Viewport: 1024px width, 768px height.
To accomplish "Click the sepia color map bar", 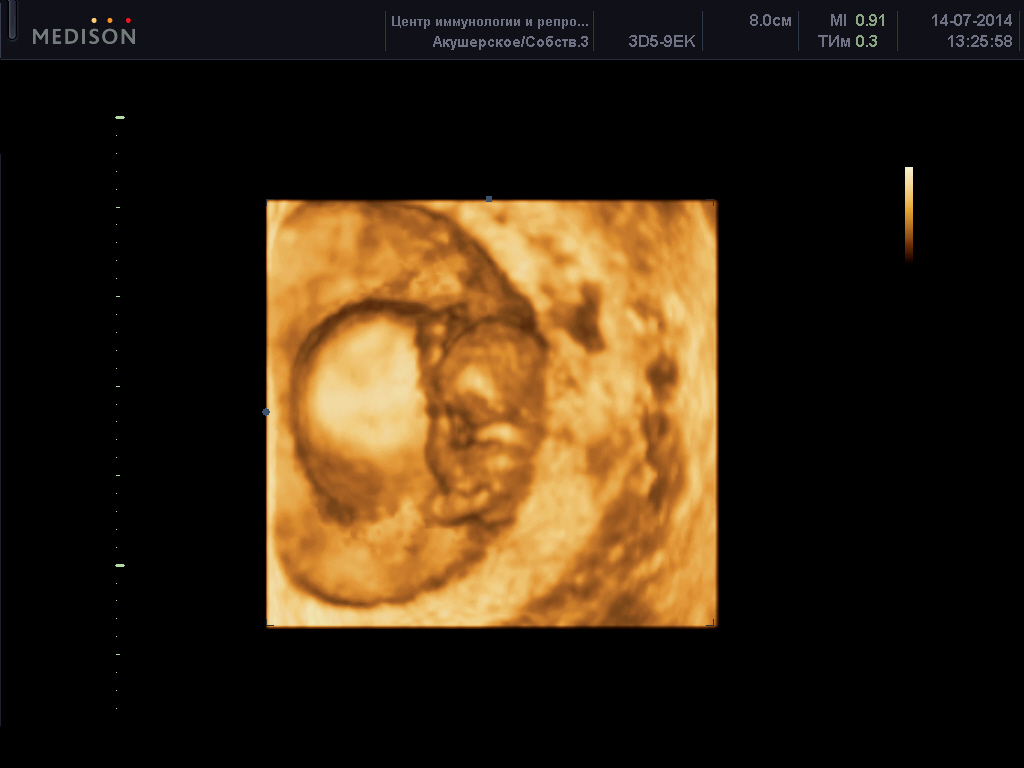I will (x=908, y=215).
